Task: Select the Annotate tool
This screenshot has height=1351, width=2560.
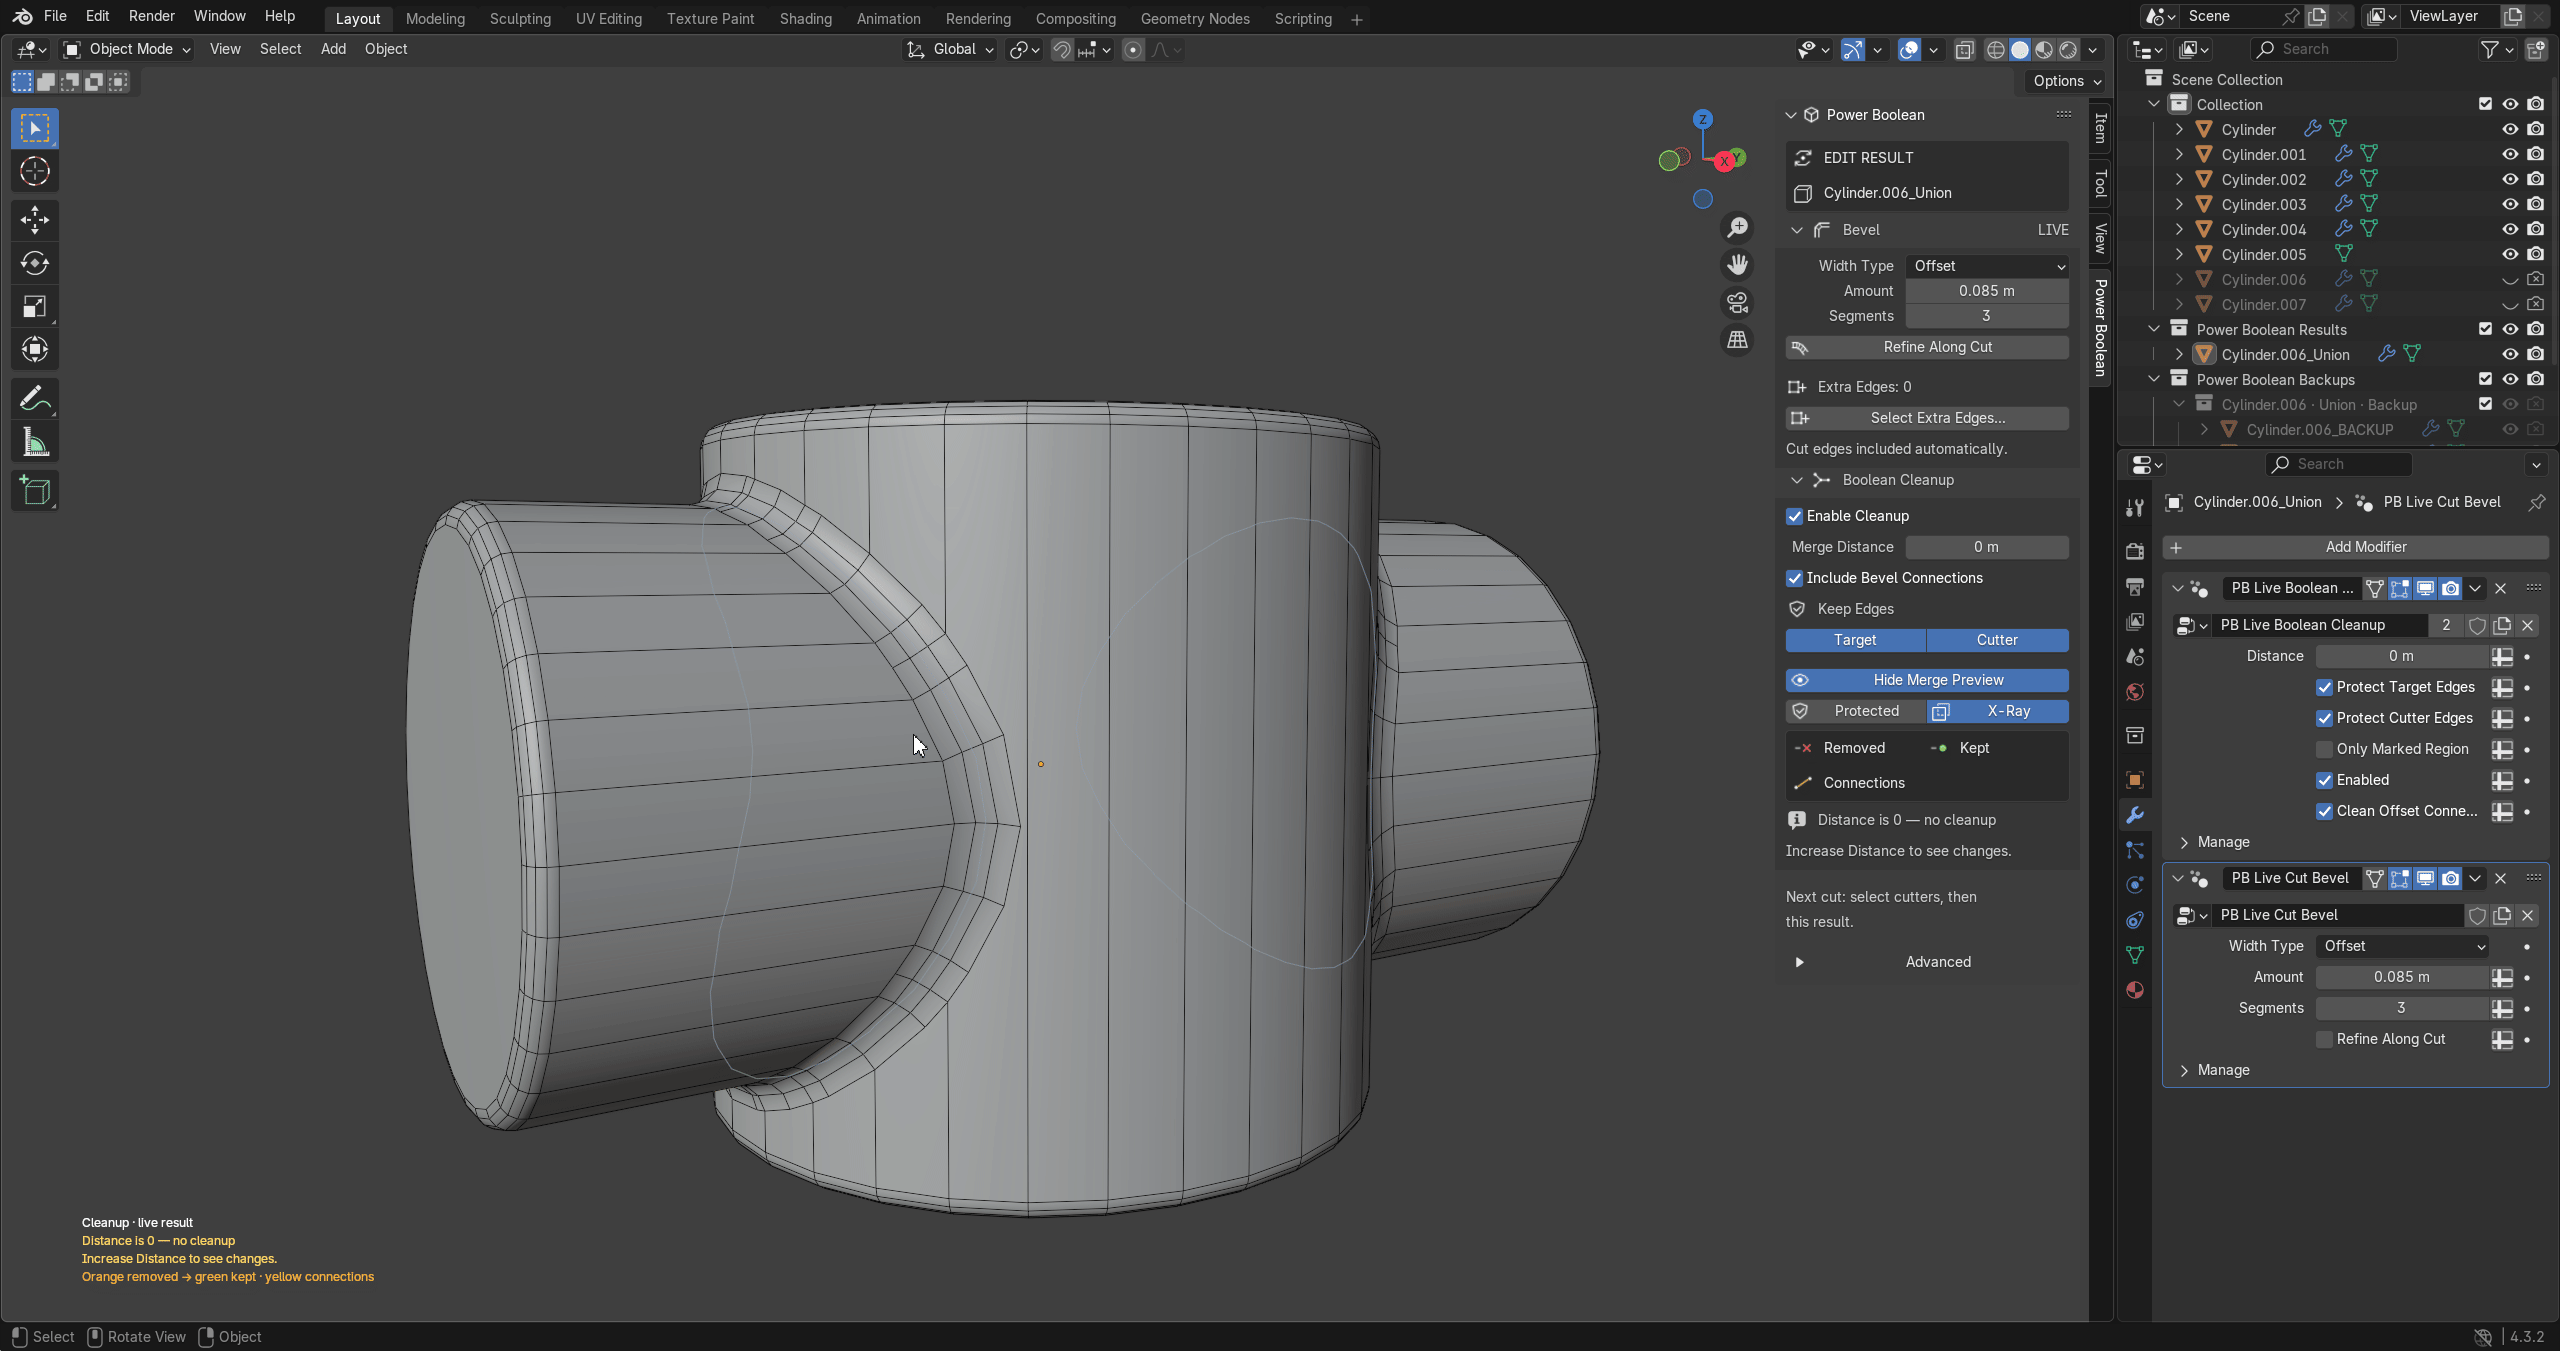Action: pos(35,398)
